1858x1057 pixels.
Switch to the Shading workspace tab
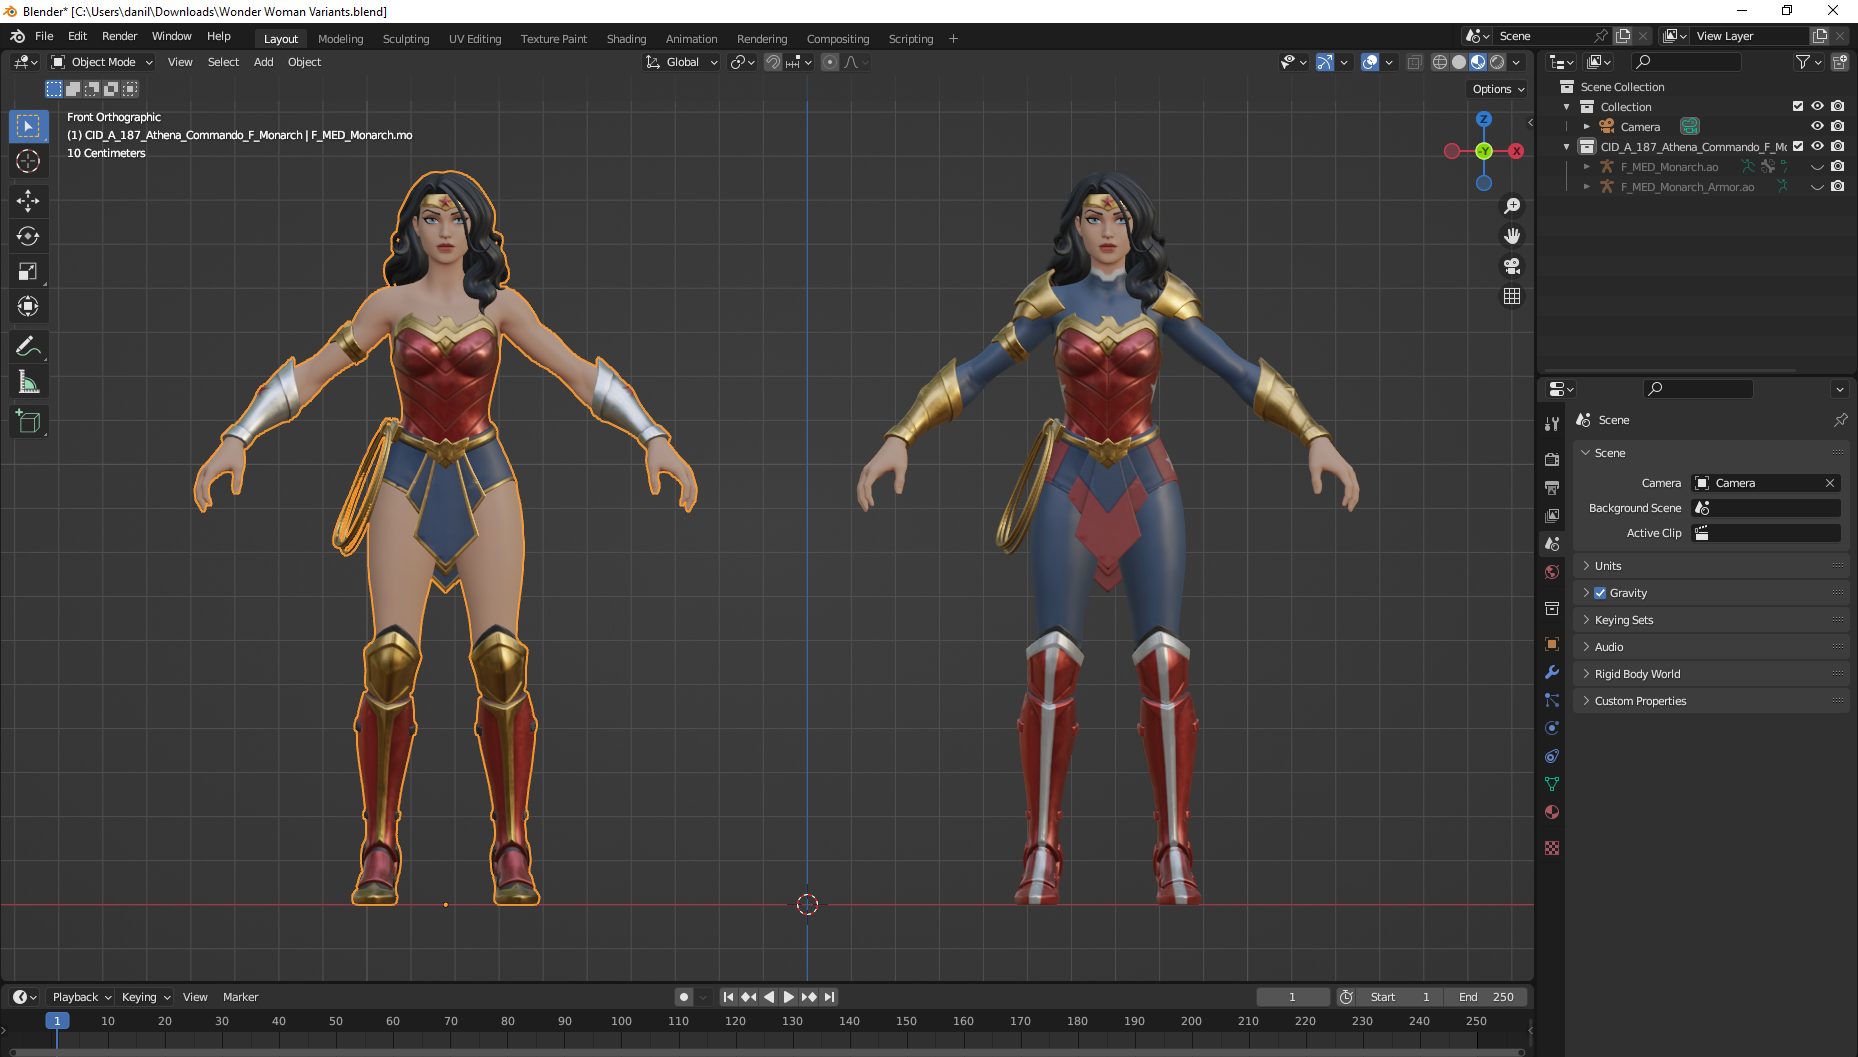[x=626, y=39]
